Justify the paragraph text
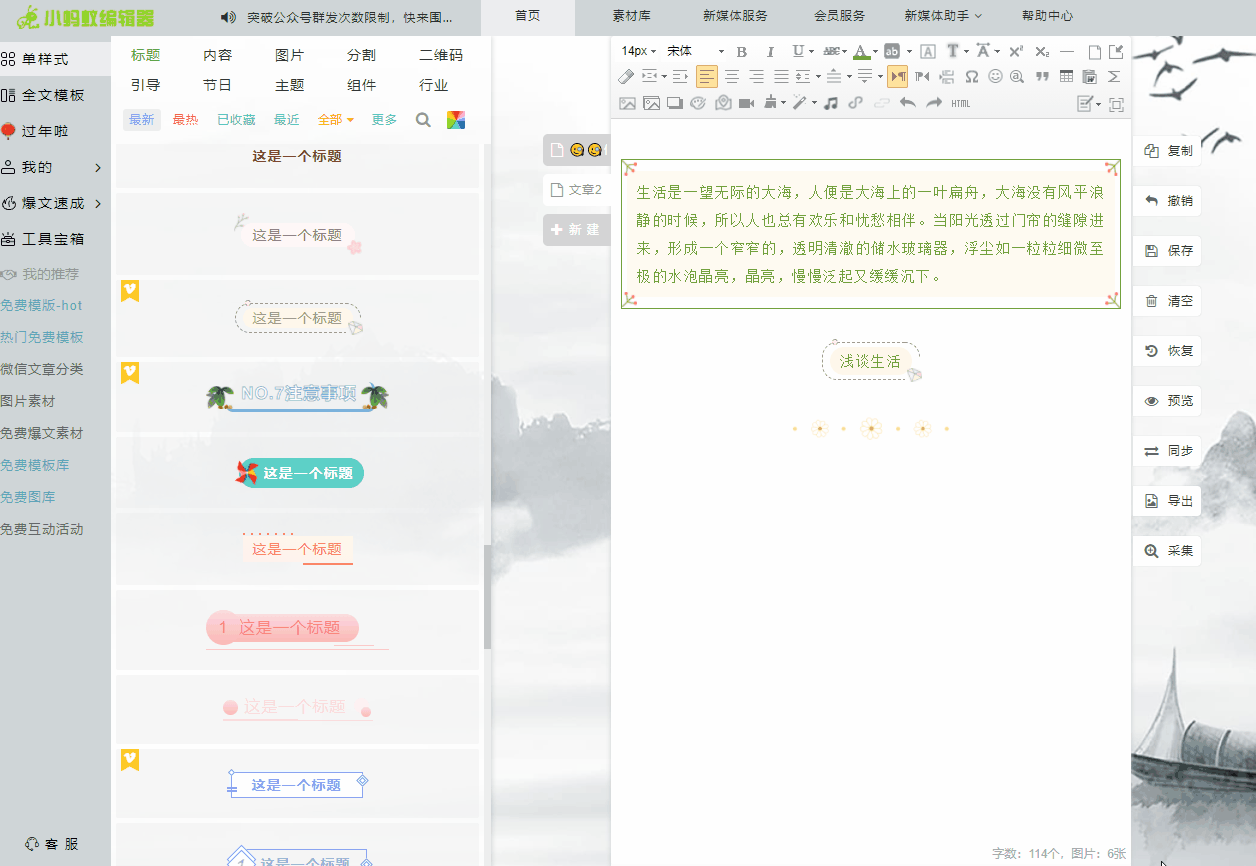 pos(781,77)
